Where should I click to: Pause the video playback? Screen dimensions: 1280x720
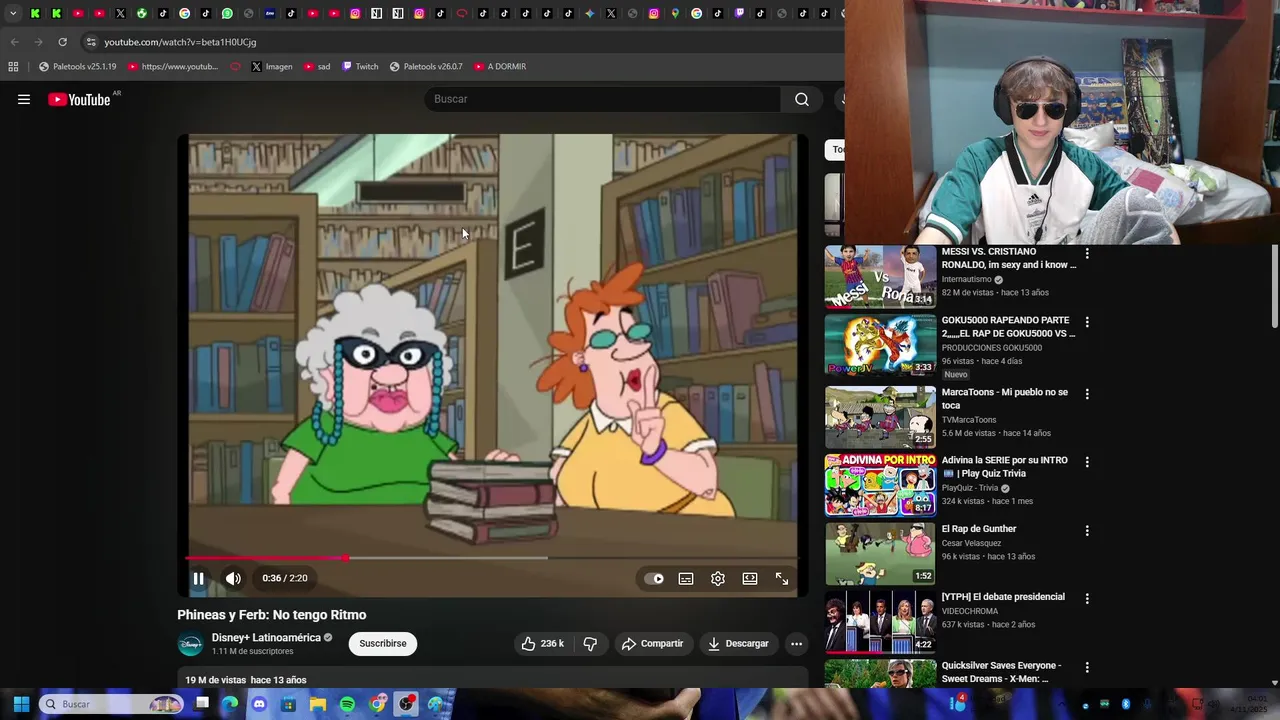pos(199,578)
